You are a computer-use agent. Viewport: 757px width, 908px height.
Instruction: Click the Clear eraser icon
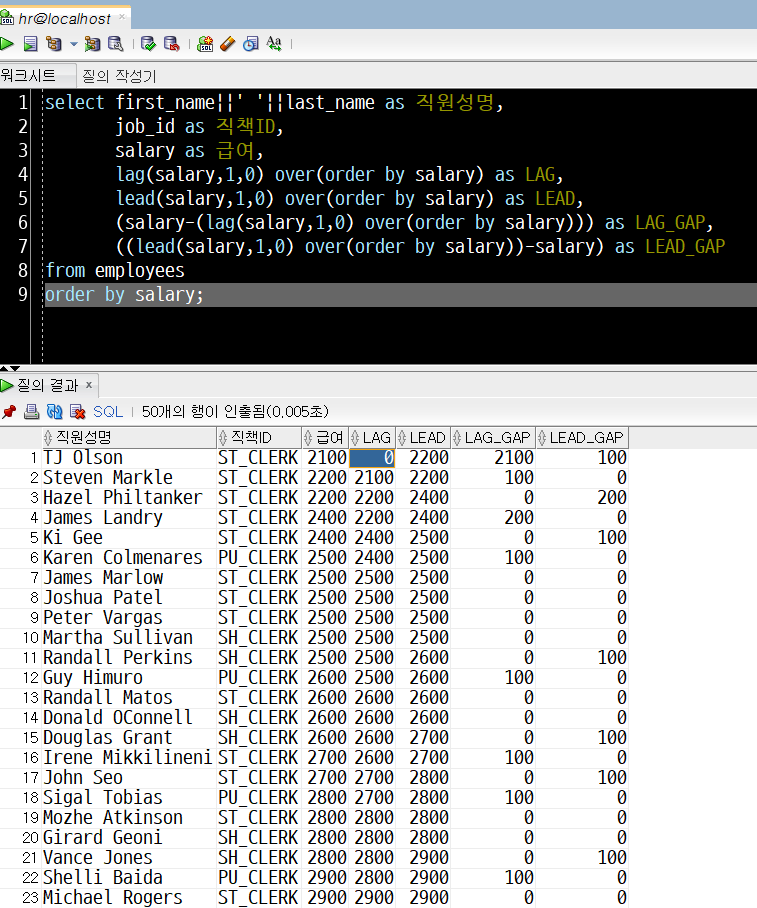[228, 43]
